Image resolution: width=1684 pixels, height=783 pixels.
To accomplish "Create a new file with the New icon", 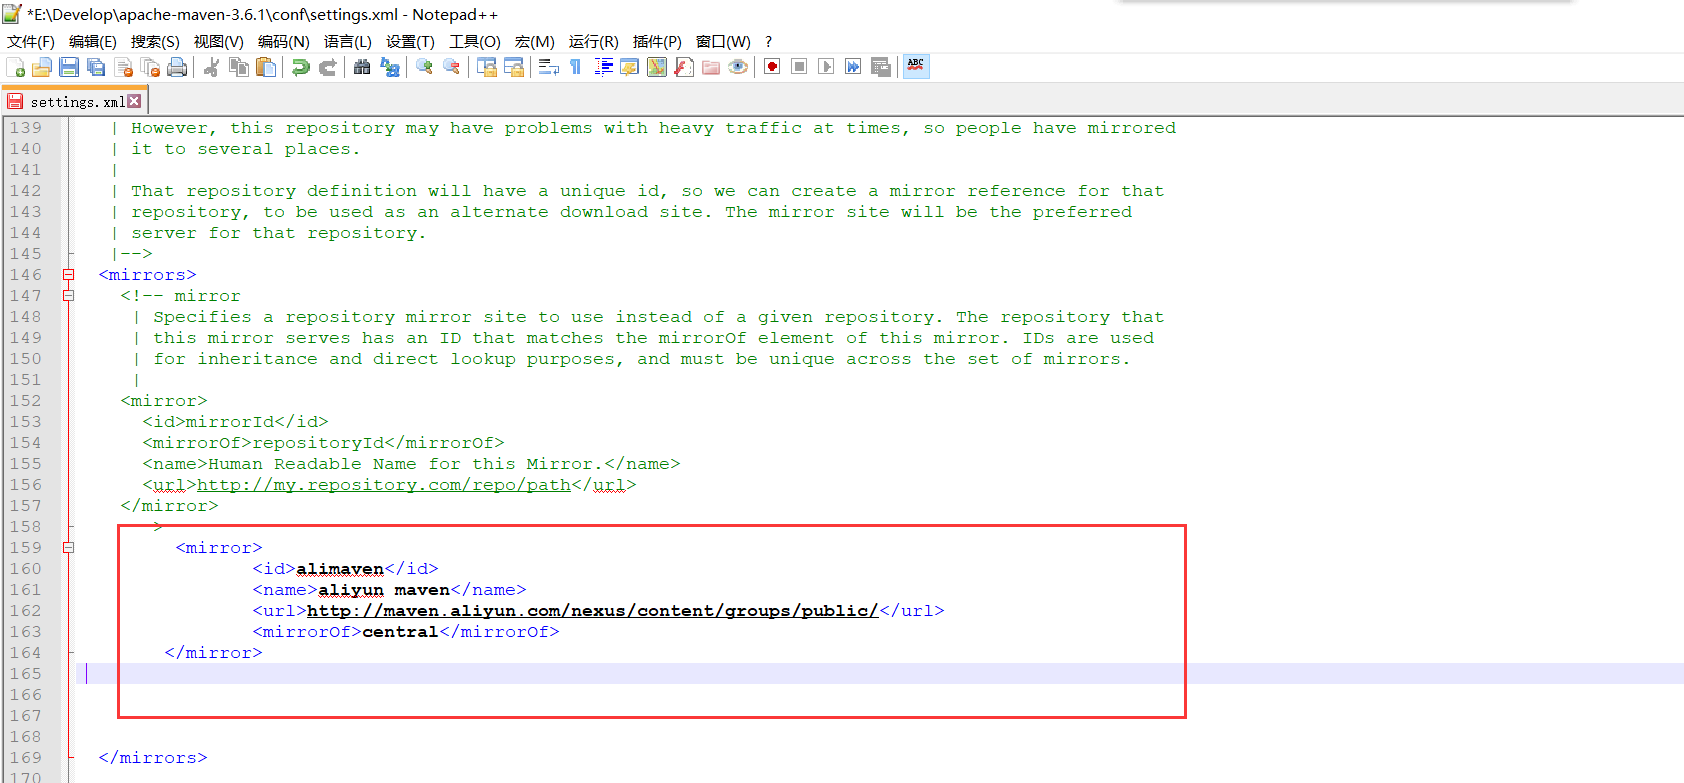I will [16, 67].
